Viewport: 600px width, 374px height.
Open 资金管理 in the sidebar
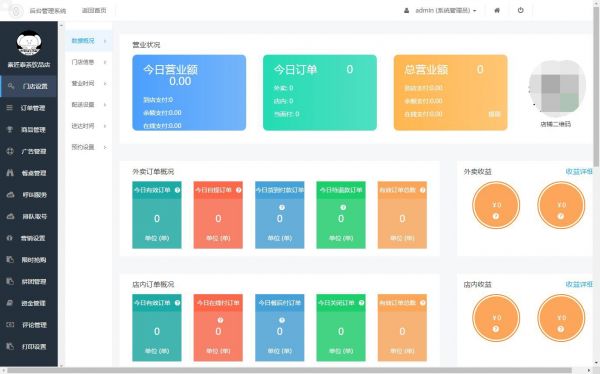point(29,303)
